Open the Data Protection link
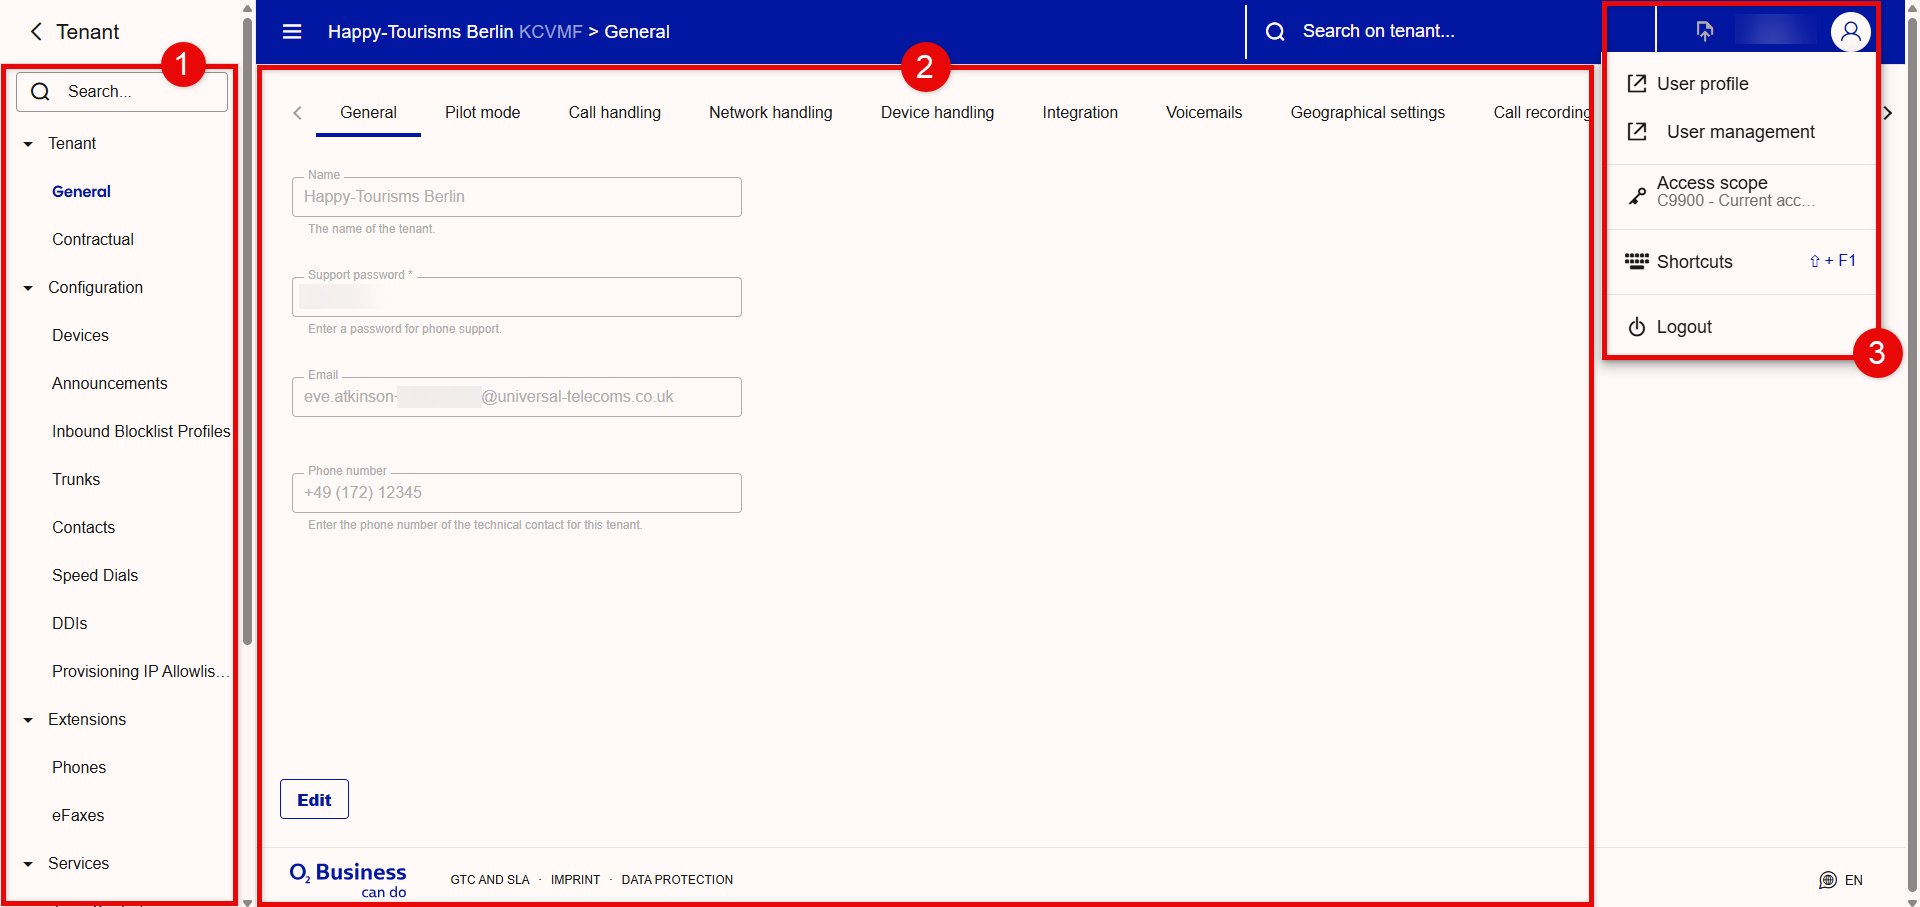1920x907 pixels. tap(677, 880)
